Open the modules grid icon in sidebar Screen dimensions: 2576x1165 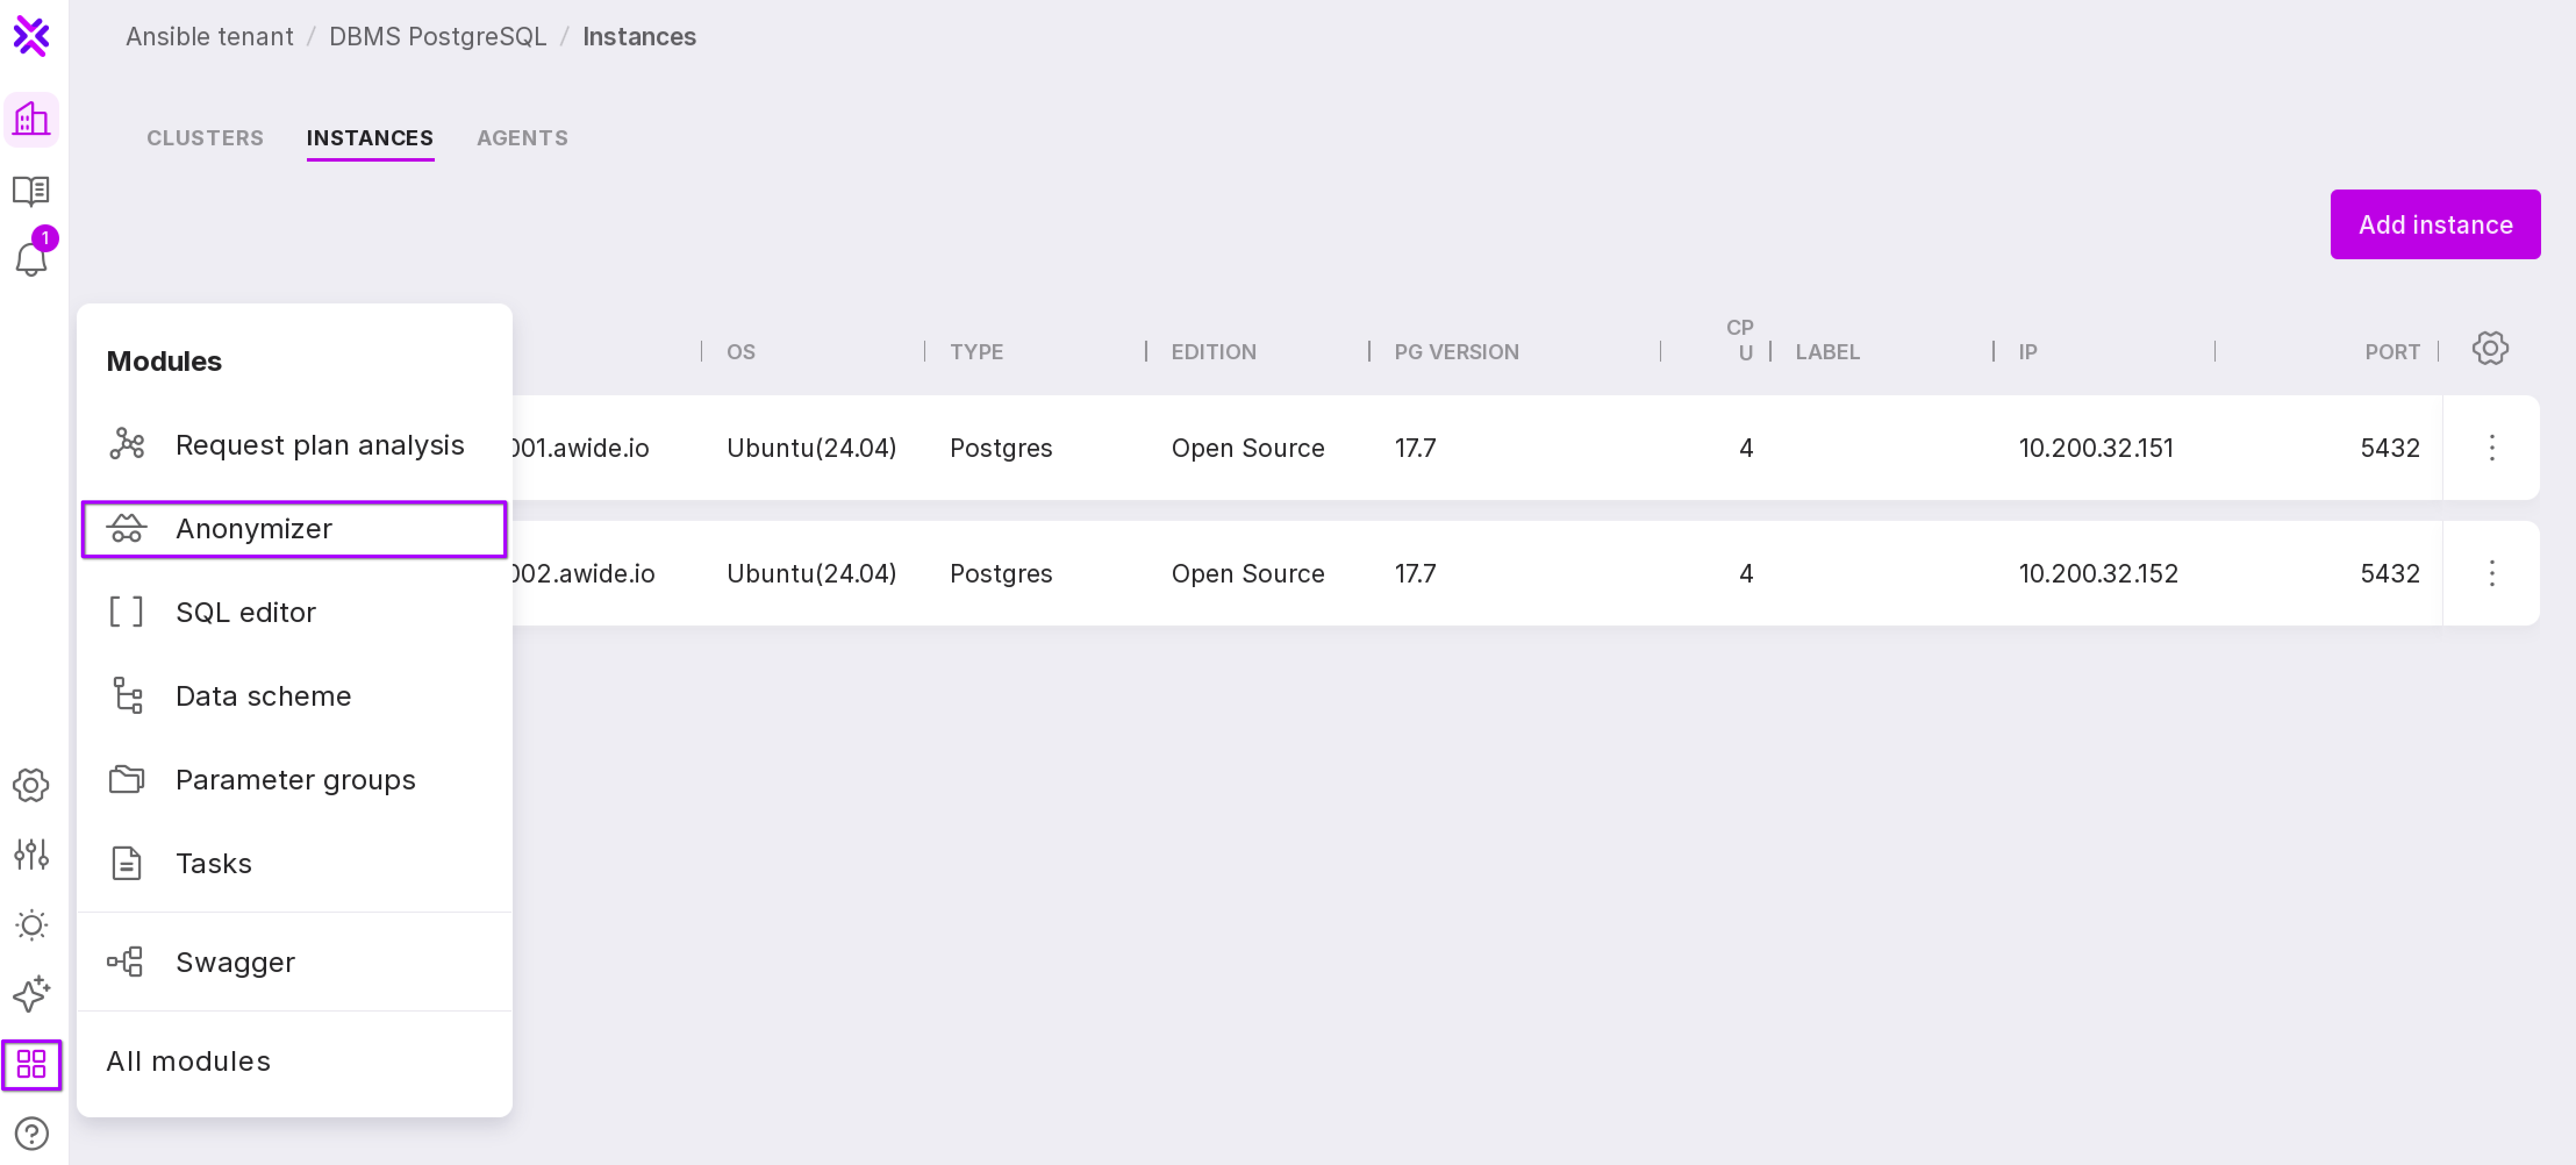[31, 1064]
